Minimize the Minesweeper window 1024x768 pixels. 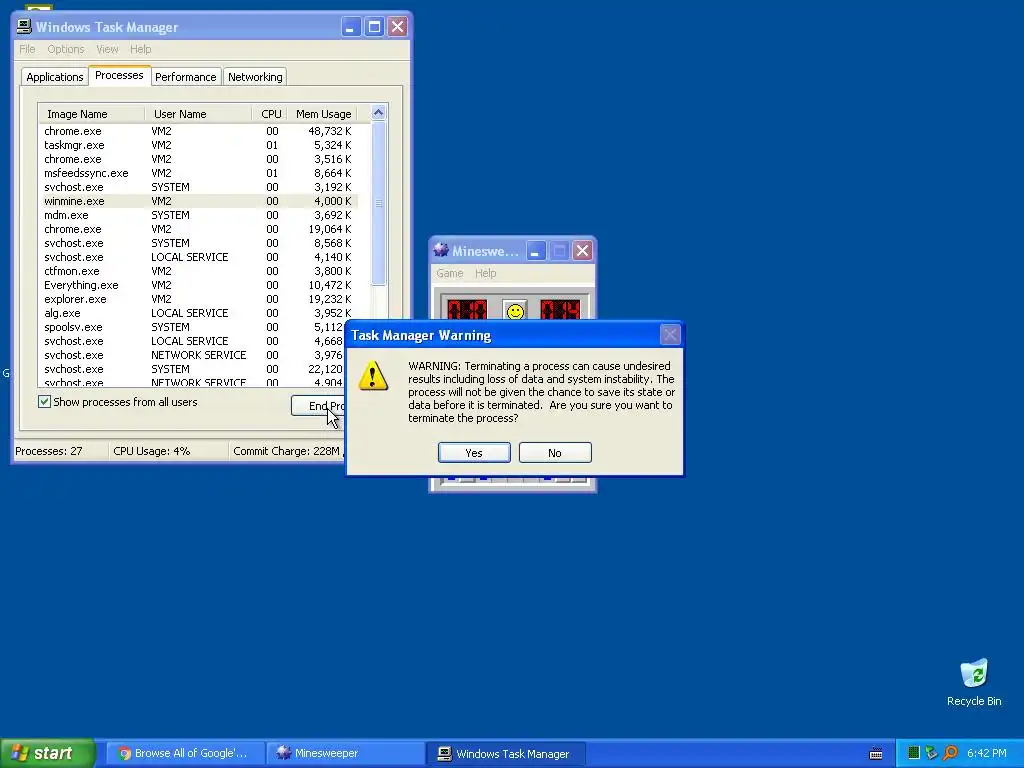pos(536,251)
